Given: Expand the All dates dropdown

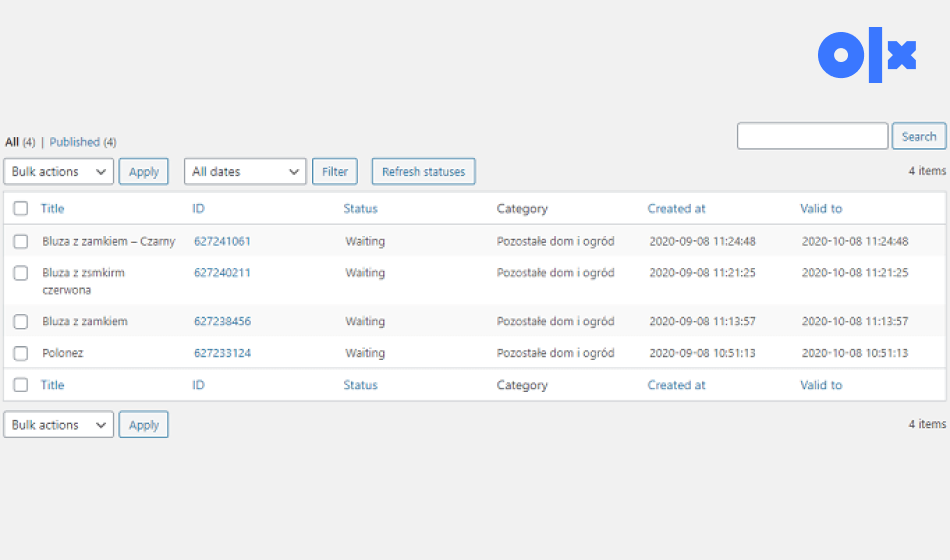Looking at the screenshot, I should pyautogui.click(x=245, y=172).
